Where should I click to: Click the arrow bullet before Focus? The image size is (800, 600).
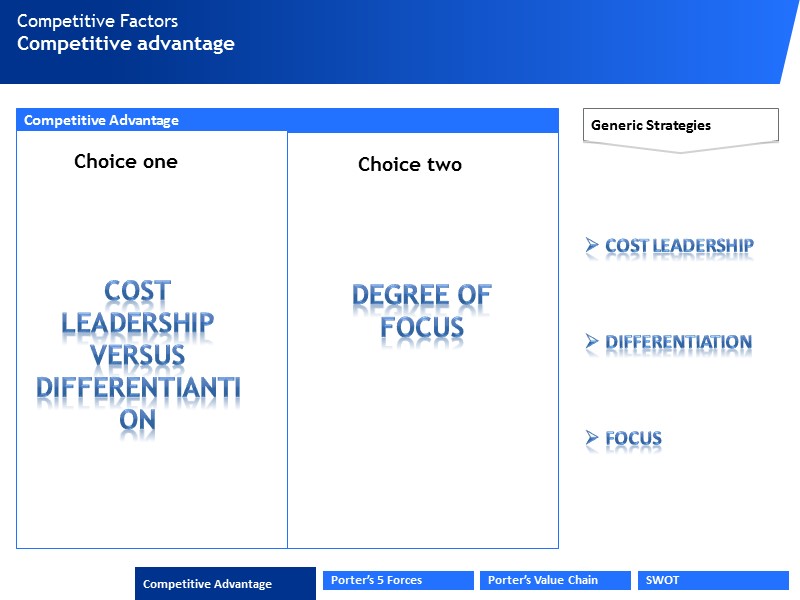(x=593, y=438)
